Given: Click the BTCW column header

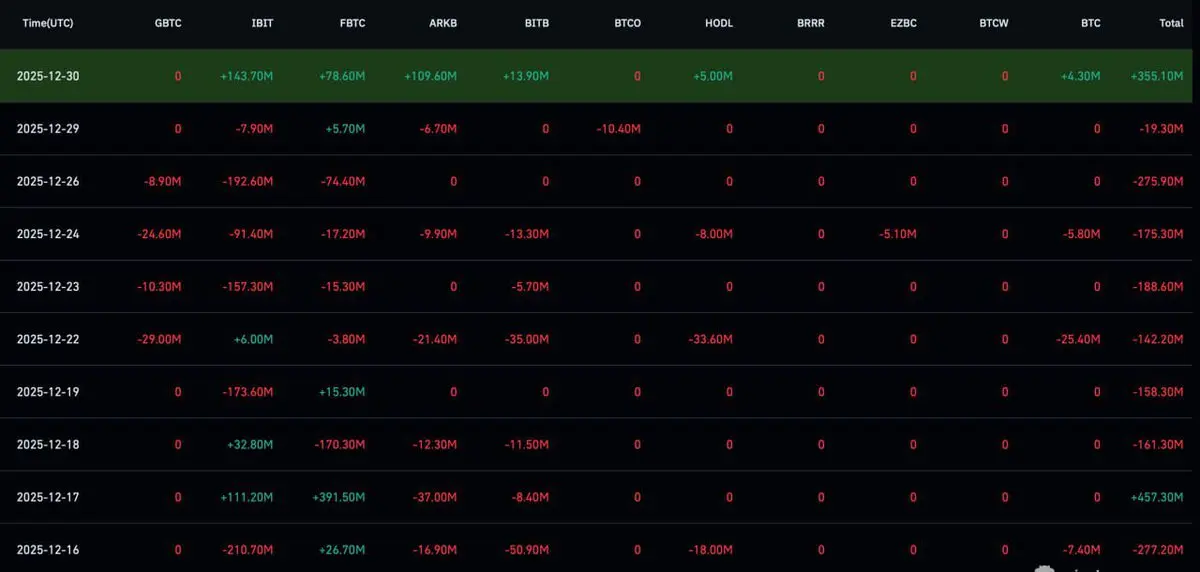Looking at the screenshot, I should [994, 23].
